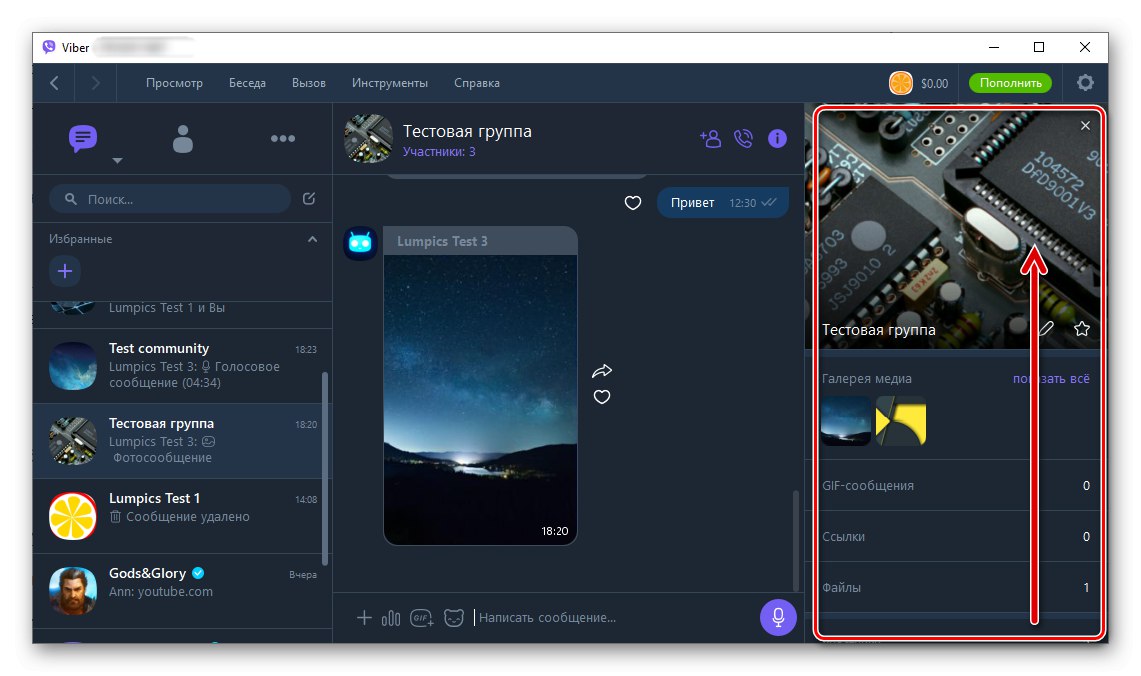Open the sticker panel
The width and height of the screenshot is (1141, 676).
454,618
